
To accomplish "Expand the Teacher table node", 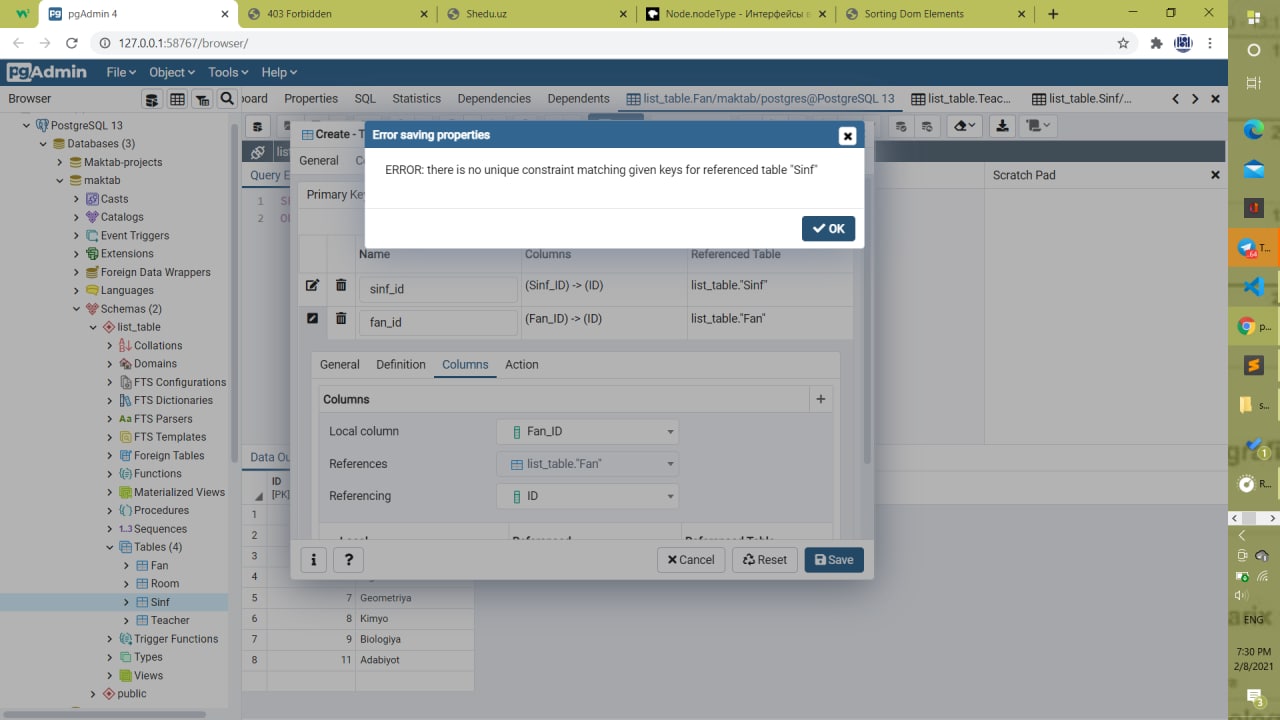I will coord(127,620).
